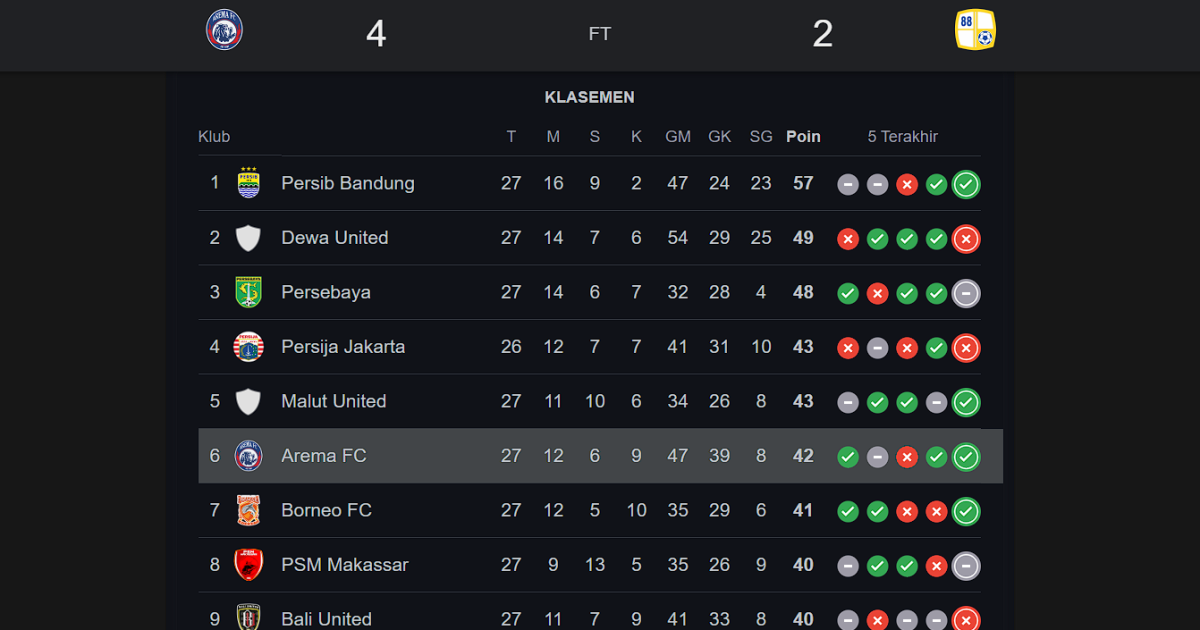The image size is (1200, 630).
Task: Select the Persija Jakarta club badge
Action: click(248, 347)
